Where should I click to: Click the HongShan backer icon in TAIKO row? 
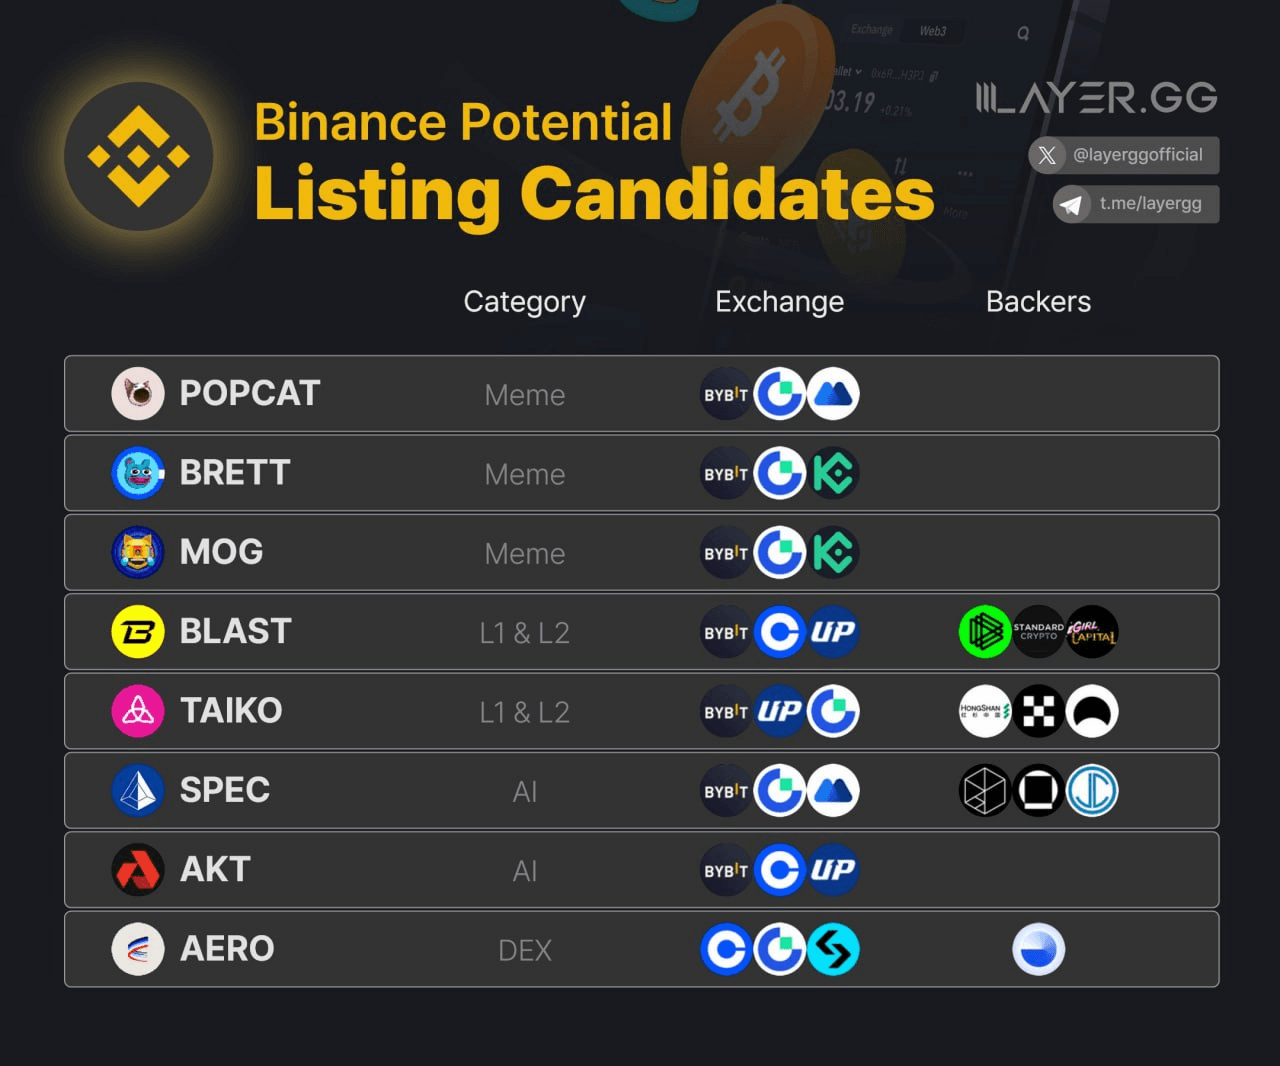[x=985, y=711]
